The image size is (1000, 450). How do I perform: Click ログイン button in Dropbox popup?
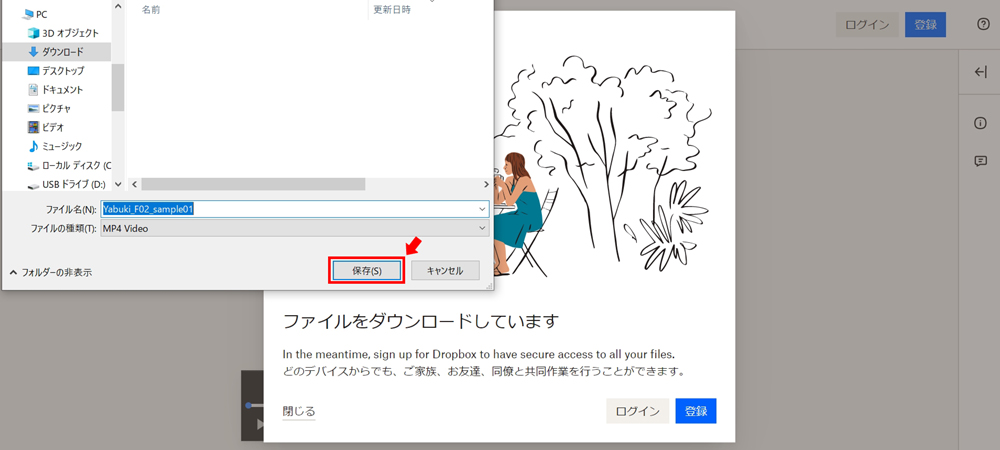[637, 411]
